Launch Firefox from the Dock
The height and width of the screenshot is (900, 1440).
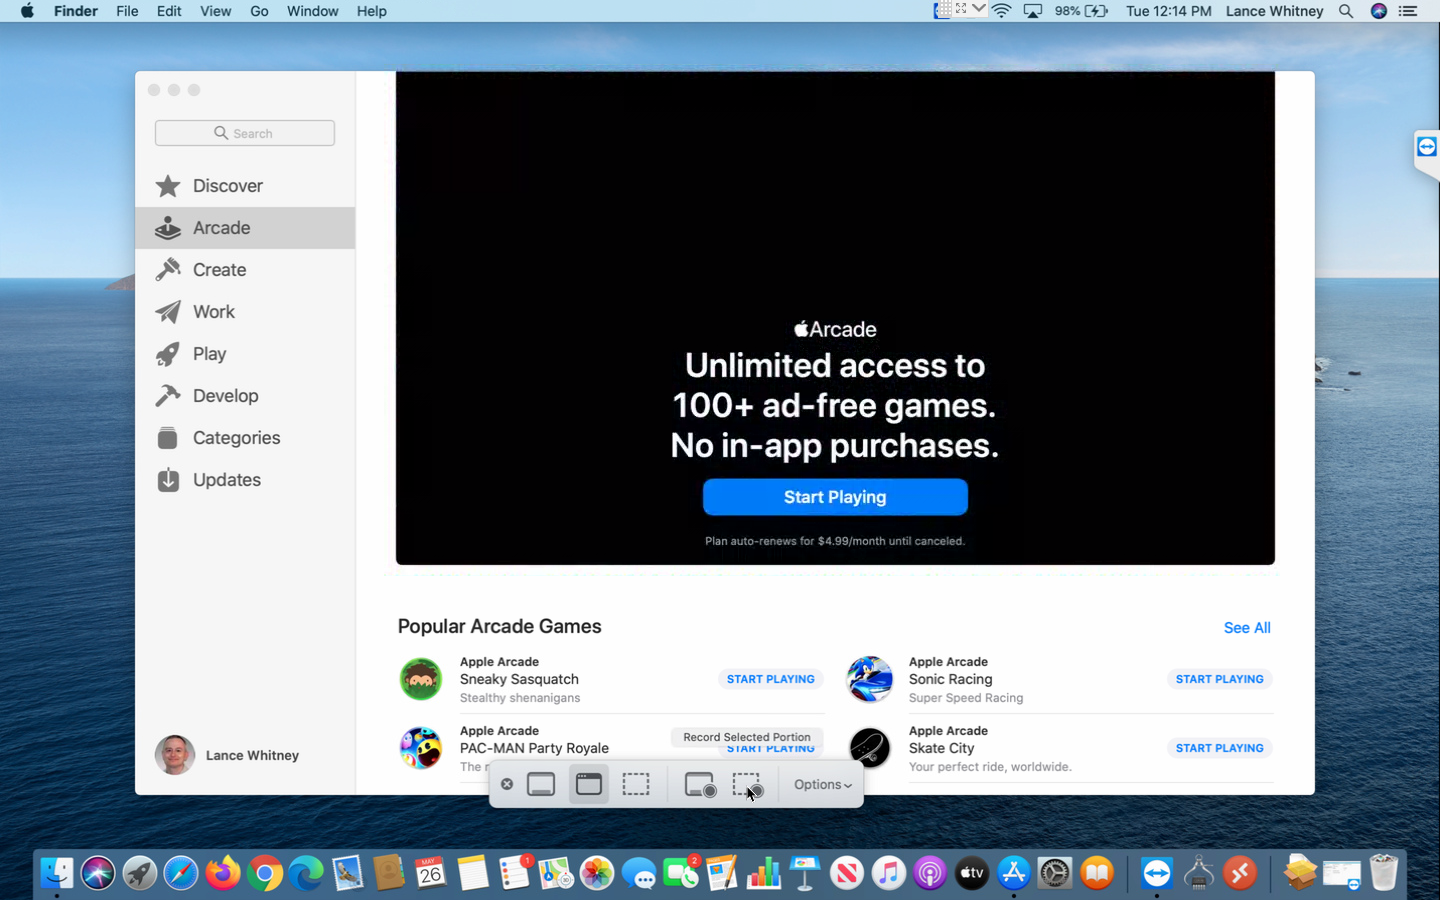[x=223, y=873]
